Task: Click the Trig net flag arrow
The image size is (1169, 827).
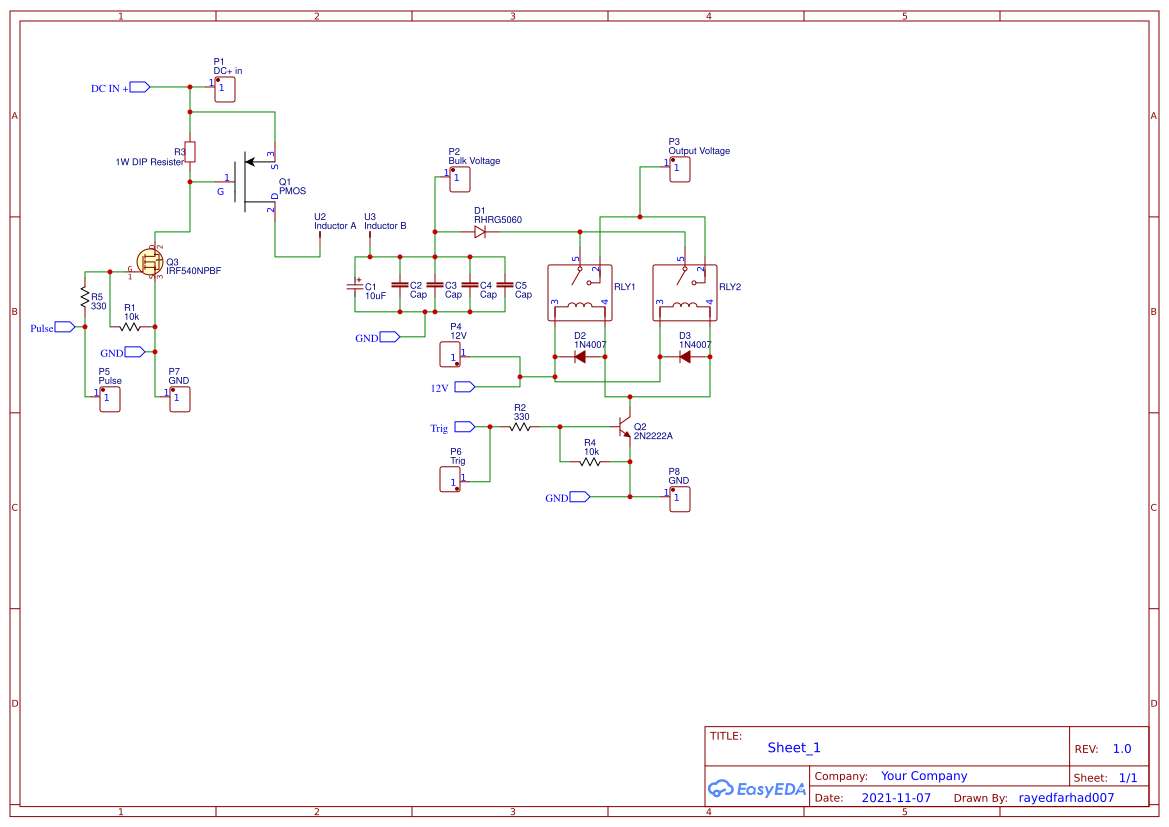Action: [x=462, y=427]
